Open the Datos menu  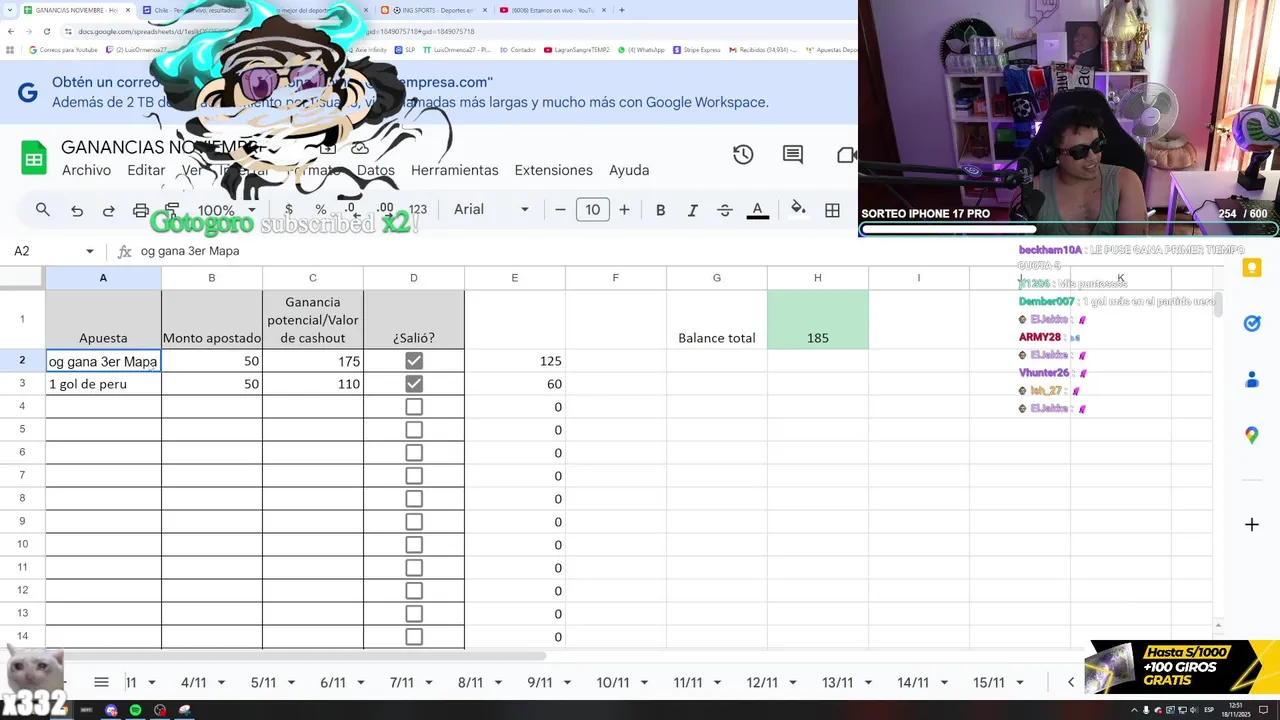pos(376,170)
